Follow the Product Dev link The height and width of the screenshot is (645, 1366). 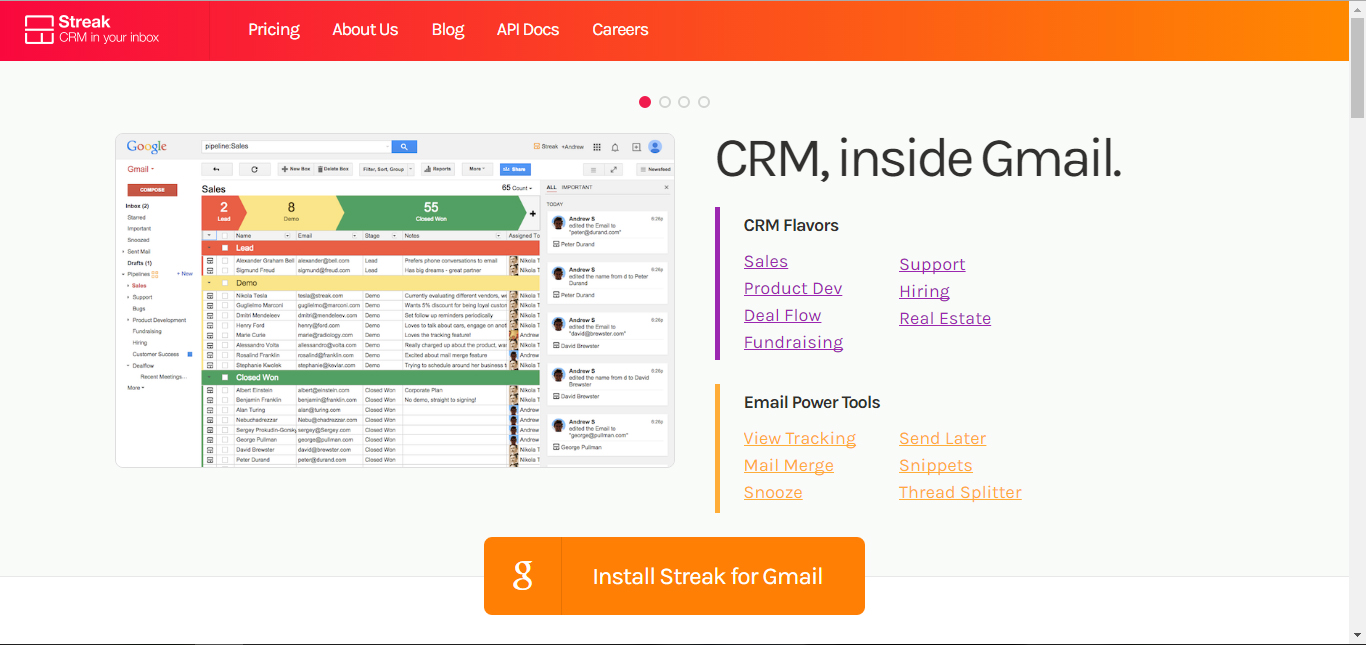[793, 288]
